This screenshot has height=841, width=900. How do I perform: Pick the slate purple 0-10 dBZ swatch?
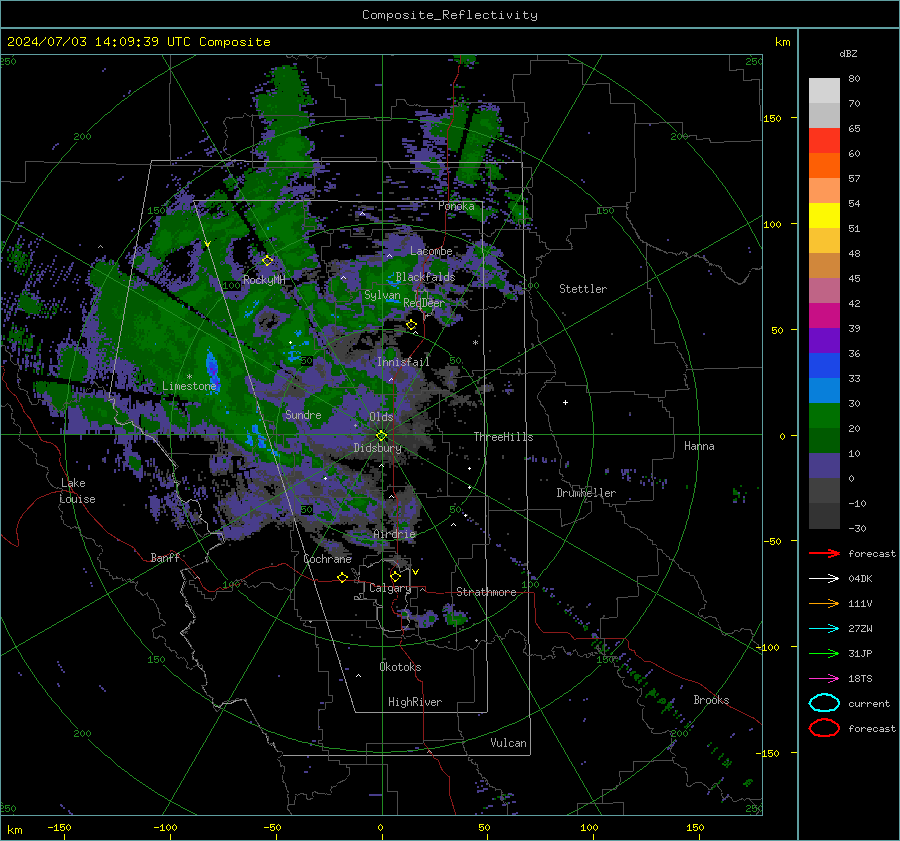click(x=824, y=465)
